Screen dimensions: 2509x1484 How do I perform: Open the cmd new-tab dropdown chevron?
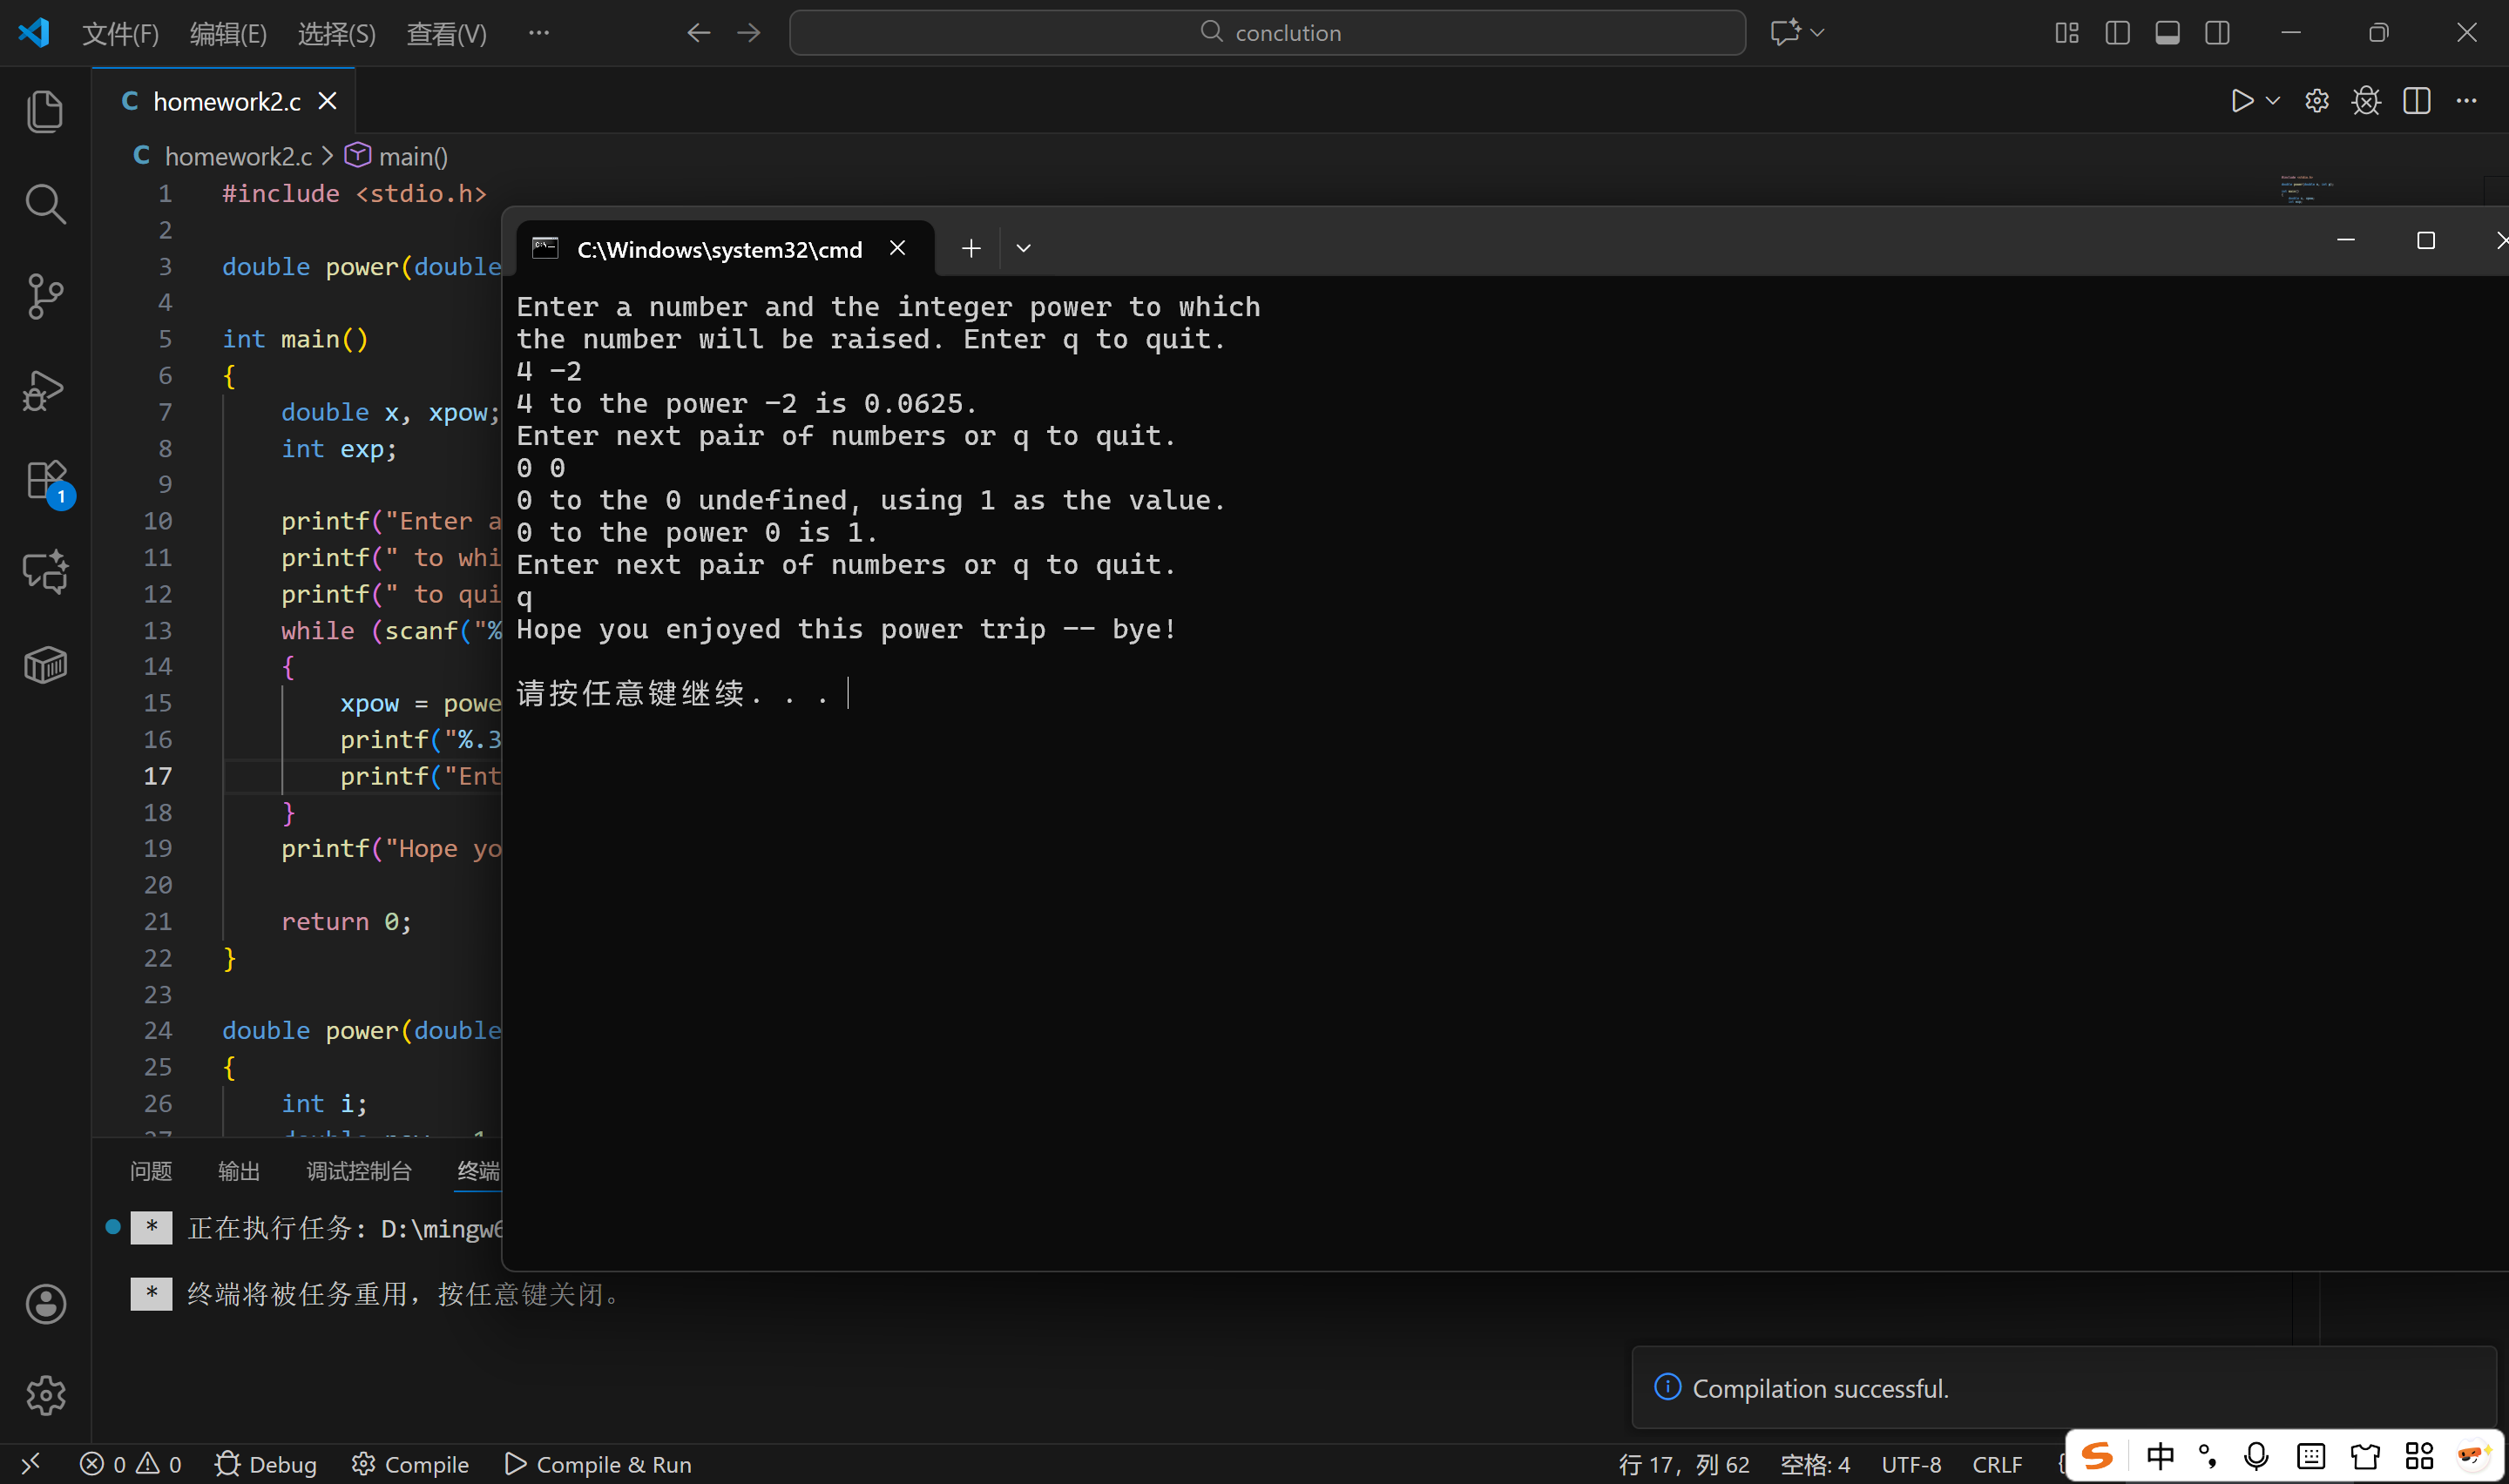[1023, 248]
